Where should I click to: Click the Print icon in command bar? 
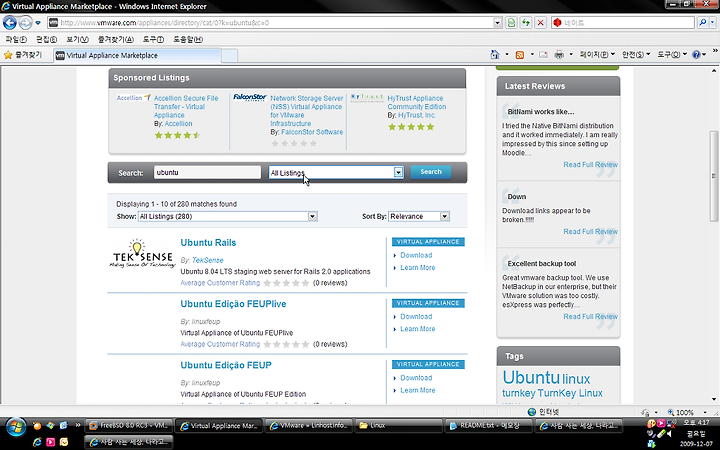[x=559, y=55]
